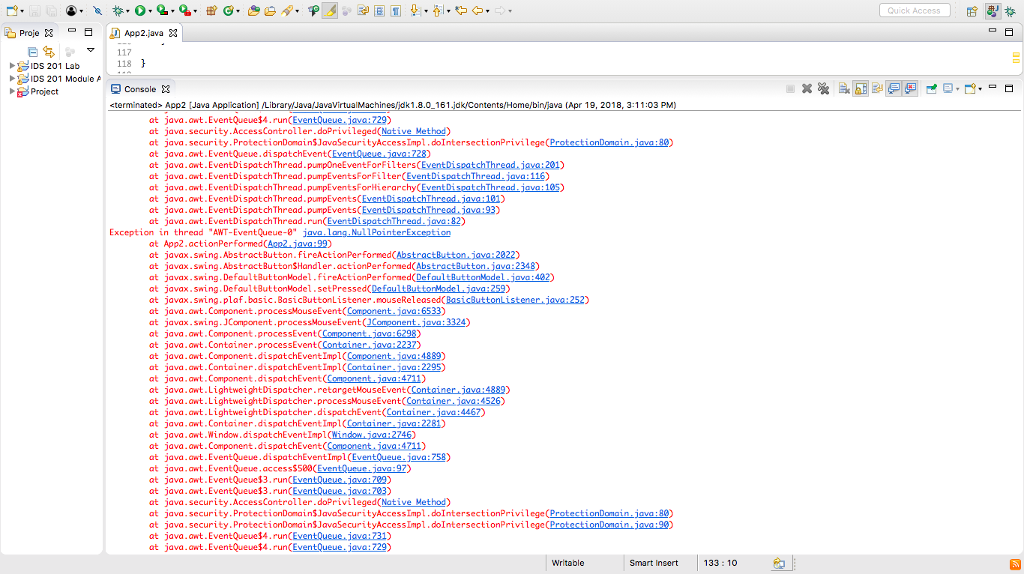Screen dimensions: 1024x574
Task: Clear the console output
Action: (843, 88)
